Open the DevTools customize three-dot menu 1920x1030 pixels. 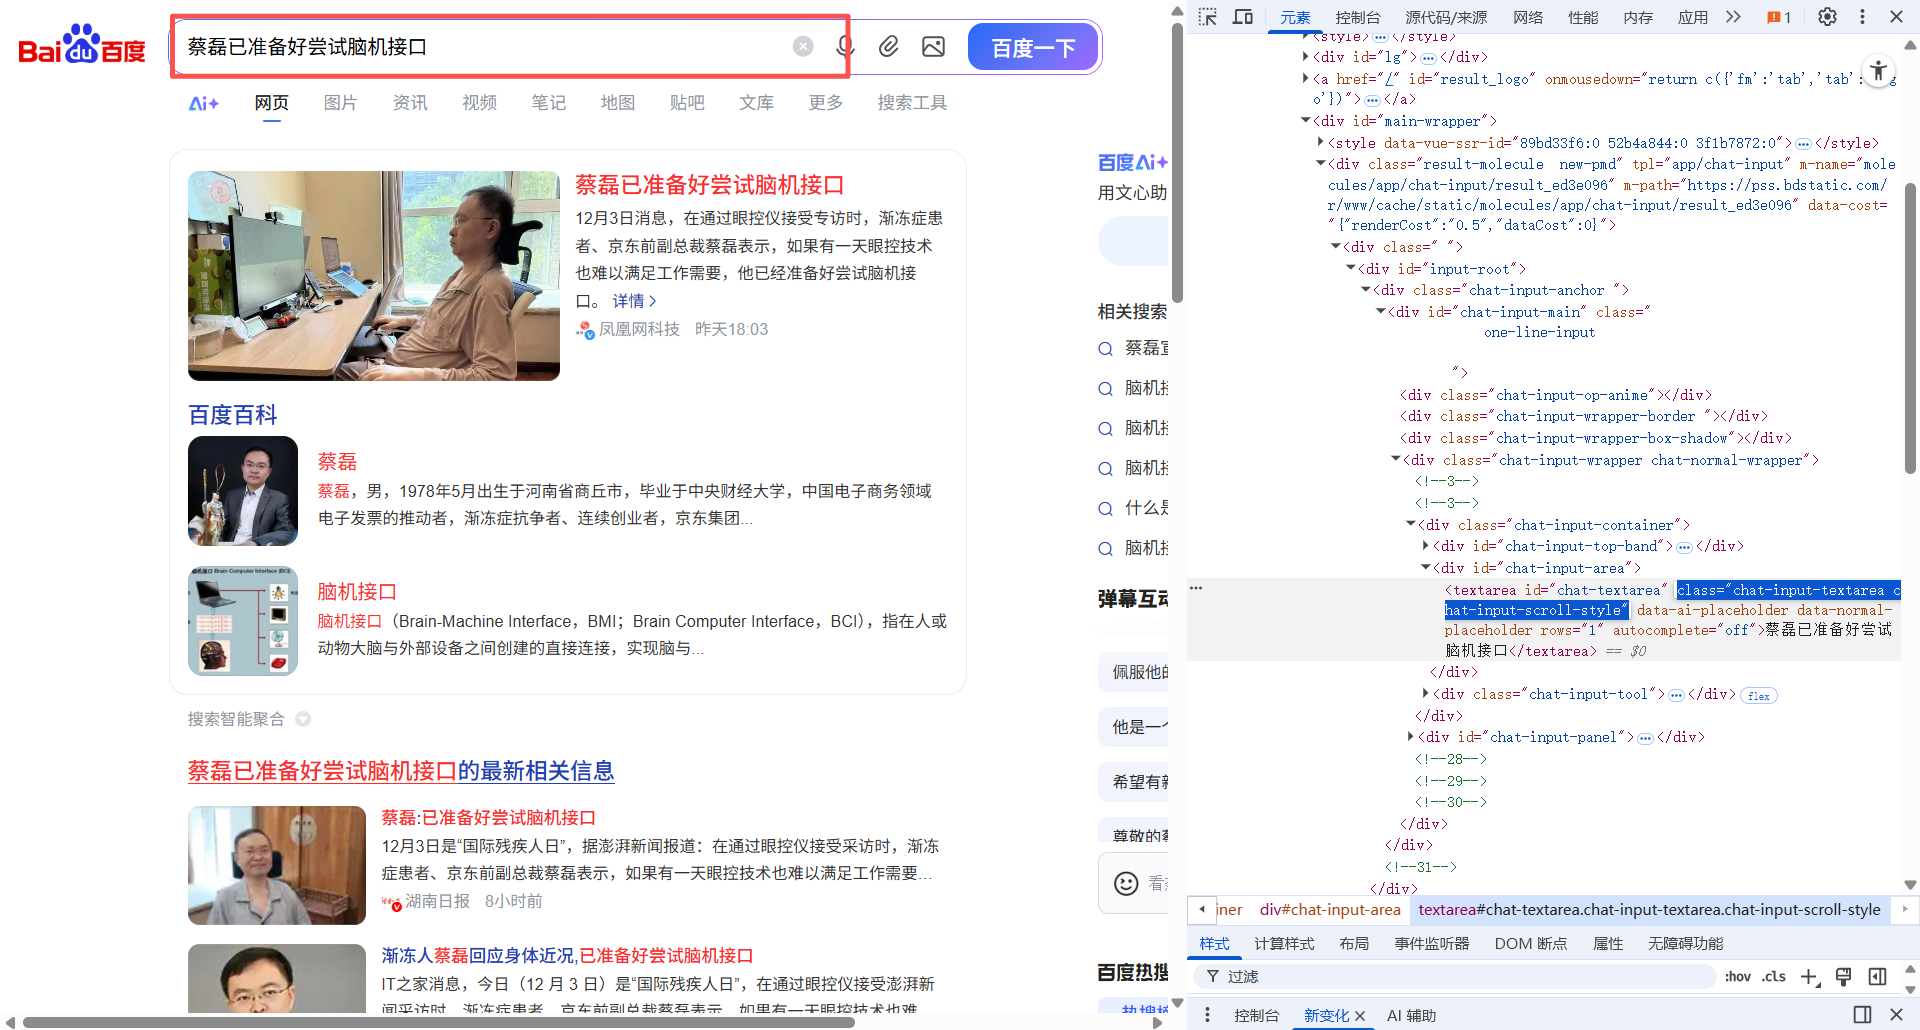(x=1862, y=17)
